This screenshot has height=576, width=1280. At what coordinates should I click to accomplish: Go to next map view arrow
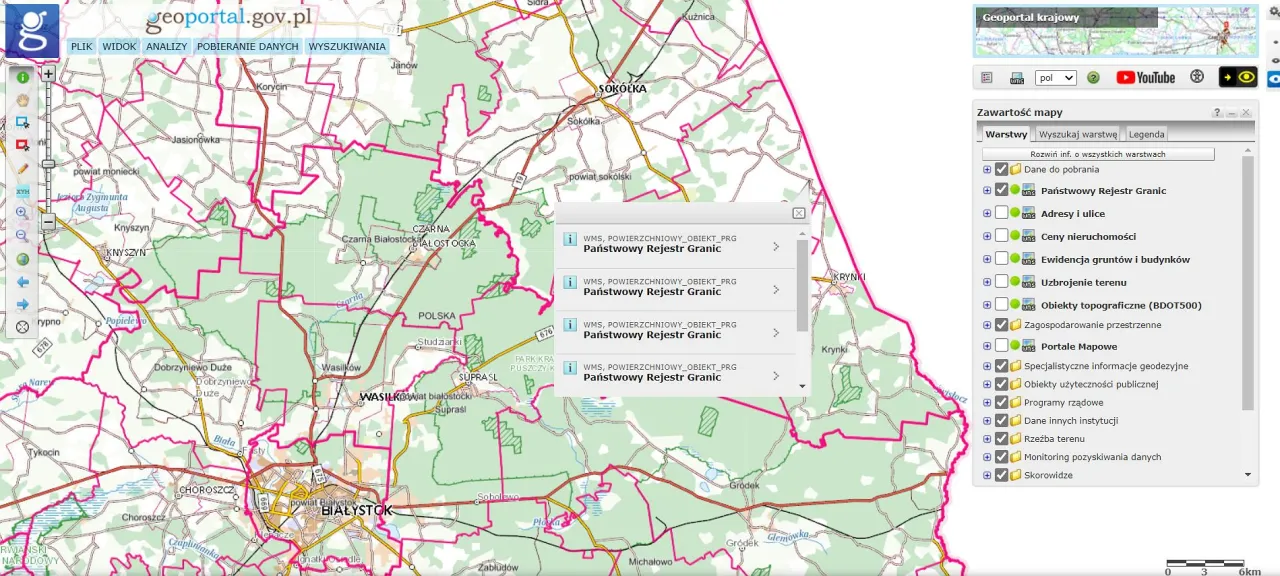tap(22, 304)
